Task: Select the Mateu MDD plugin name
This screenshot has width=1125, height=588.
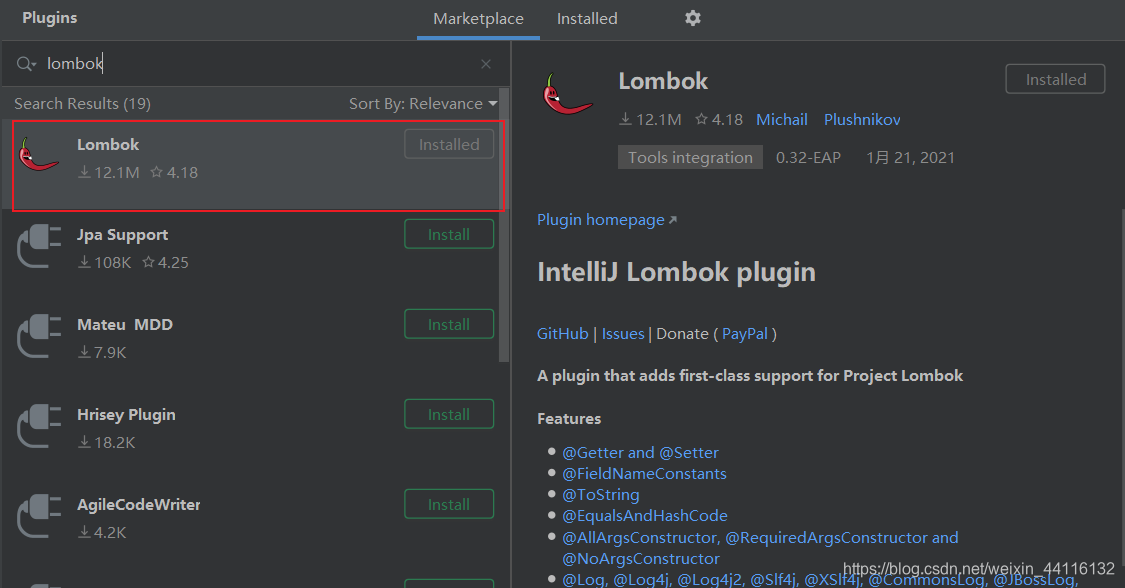Action: click(x=125, y=325)
